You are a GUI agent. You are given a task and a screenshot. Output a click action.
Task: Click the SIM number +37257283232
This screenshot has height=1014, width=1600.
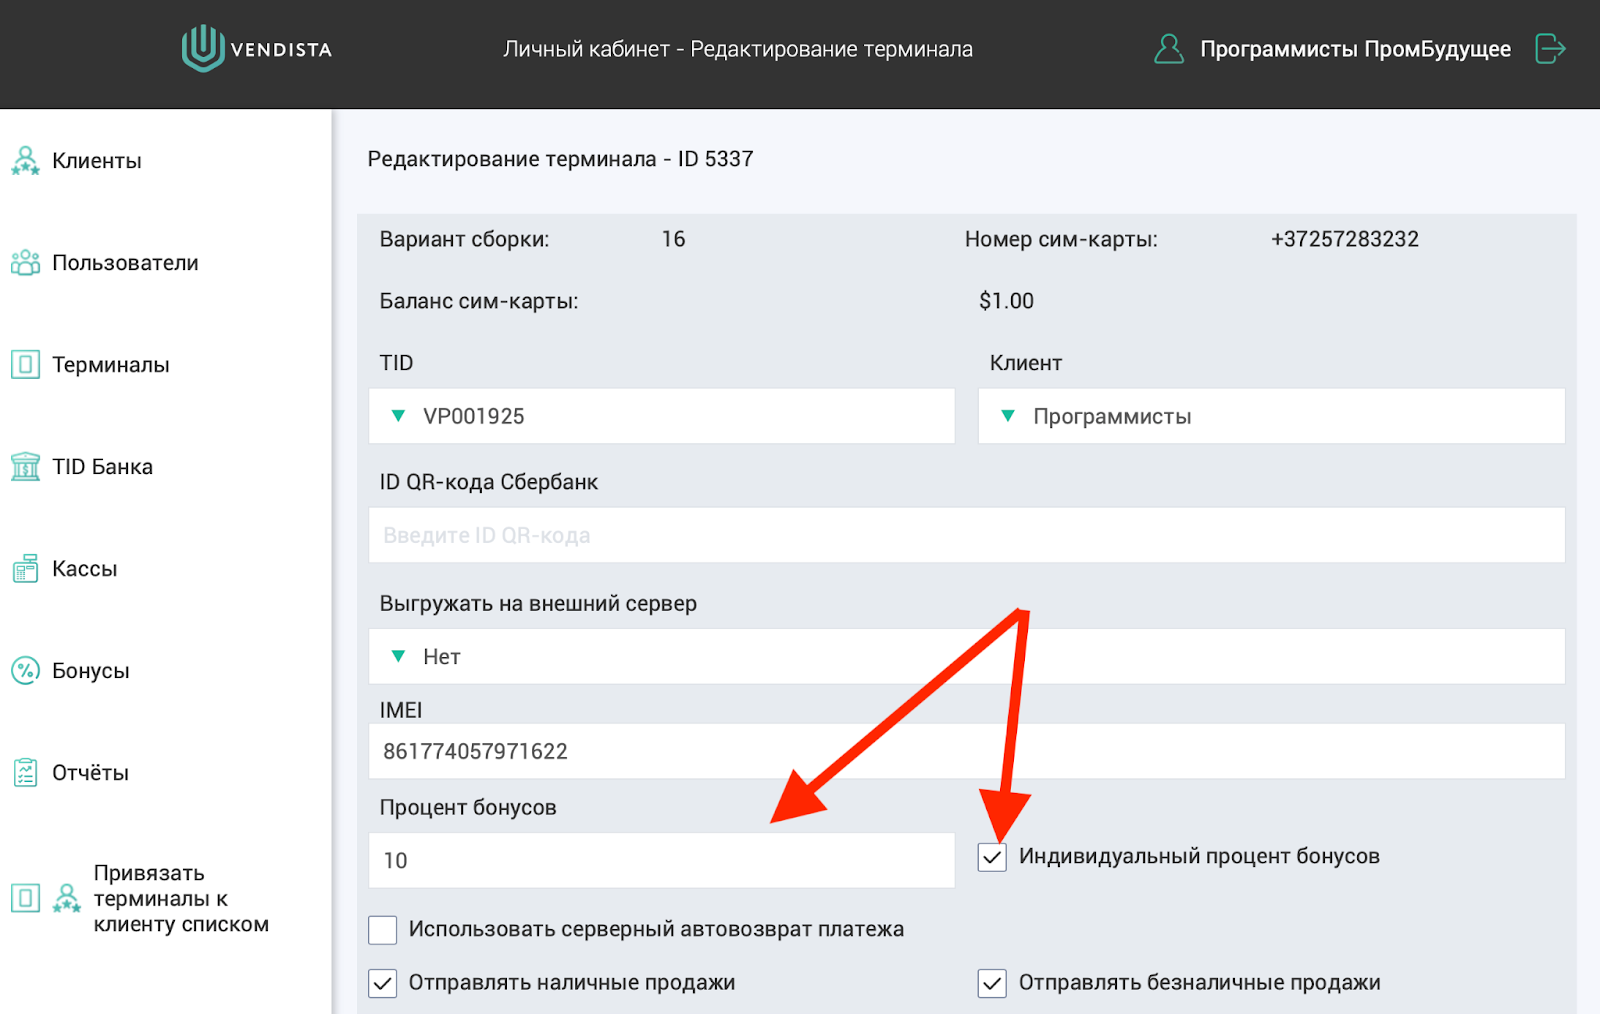tap(1345, 239)
